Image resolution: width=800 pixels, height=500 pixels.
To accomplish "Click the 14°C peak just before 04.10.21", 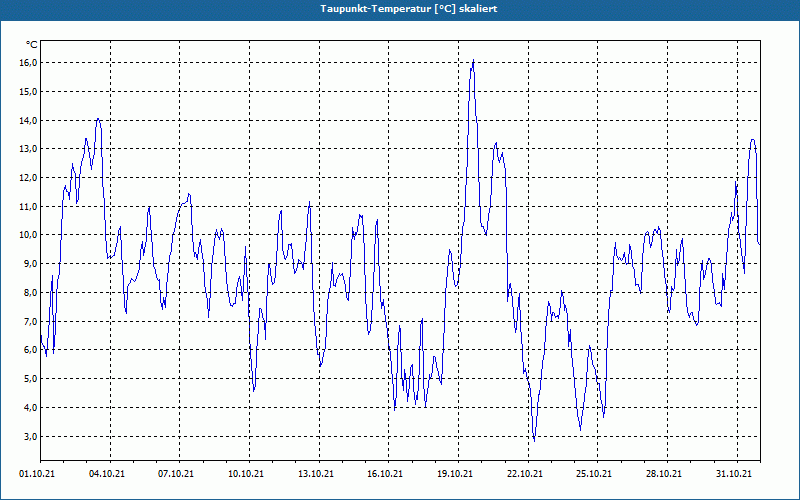I will click(x=98, y=119).
